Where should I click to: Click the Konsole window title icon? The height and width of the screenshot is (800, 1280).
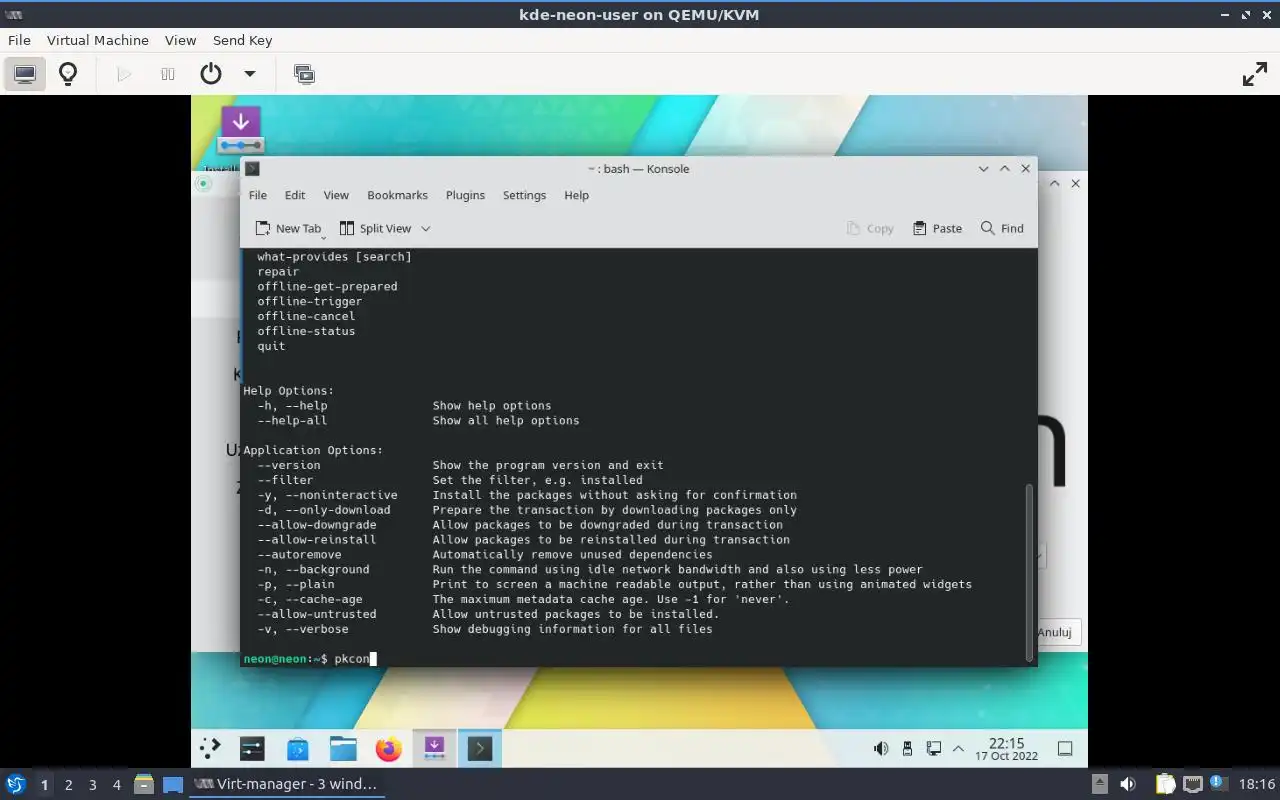click(x=252, y=168)
